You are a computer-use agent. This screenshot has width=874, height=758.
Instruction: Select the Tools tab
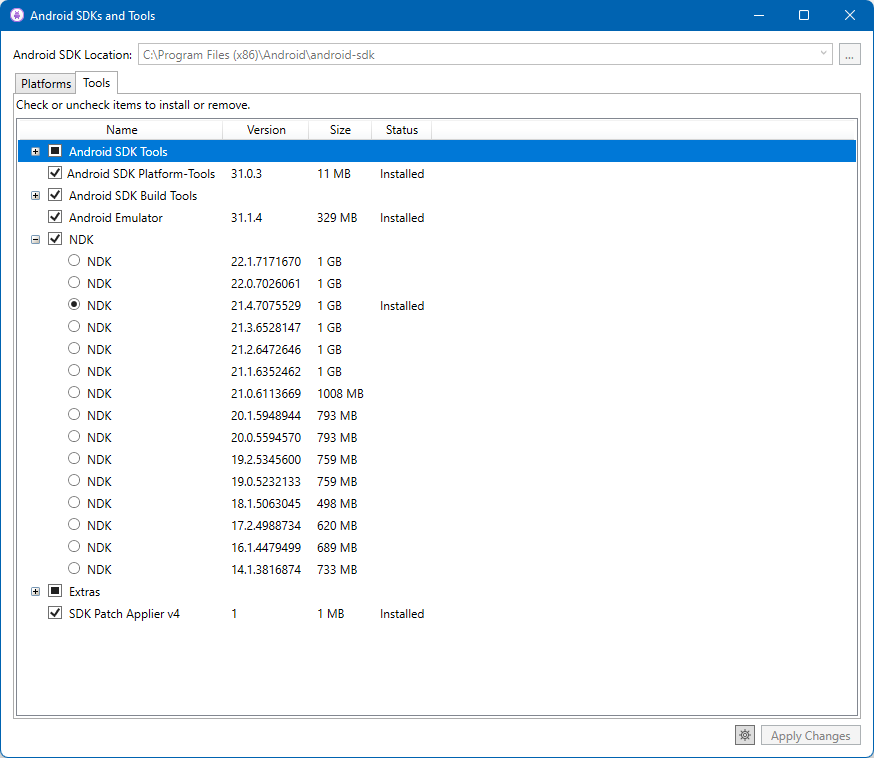96,82
